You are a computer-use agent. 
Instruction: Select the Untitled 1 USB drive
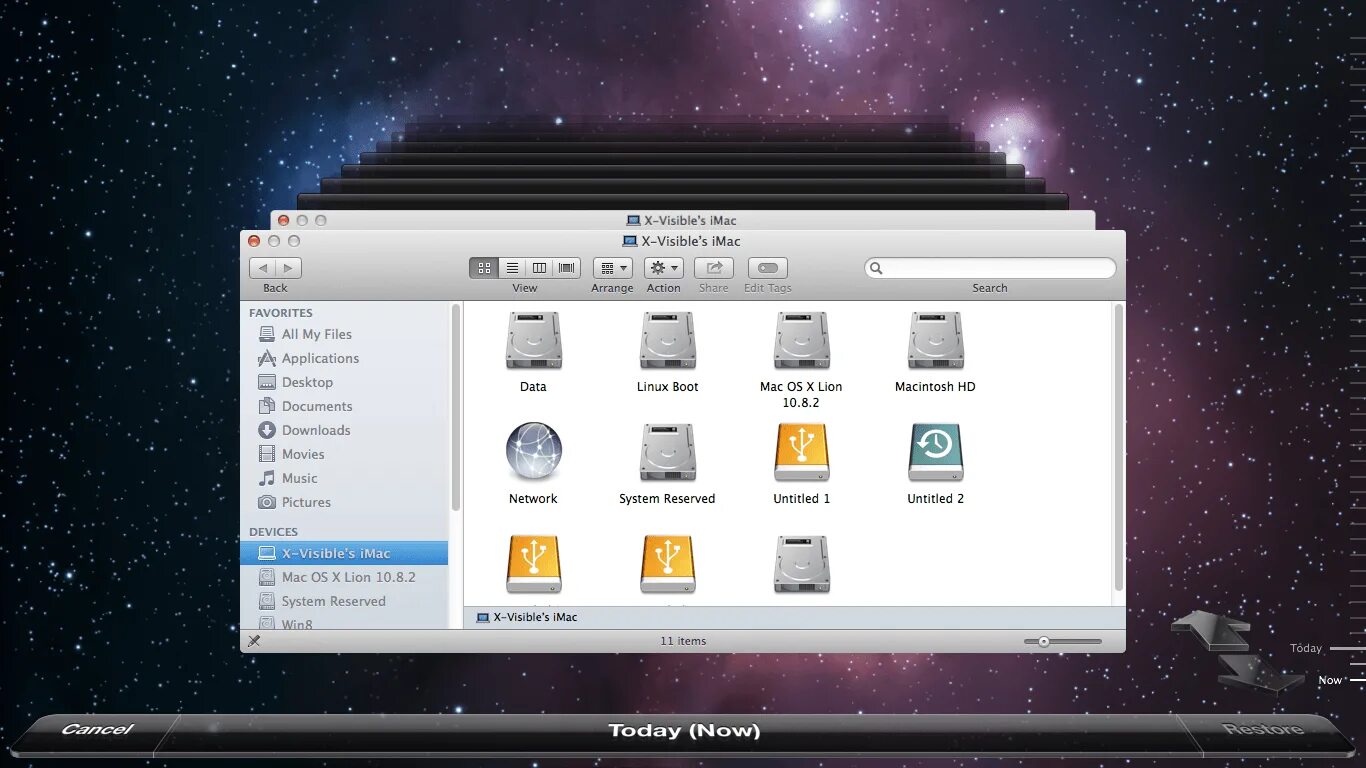(802, 452)
